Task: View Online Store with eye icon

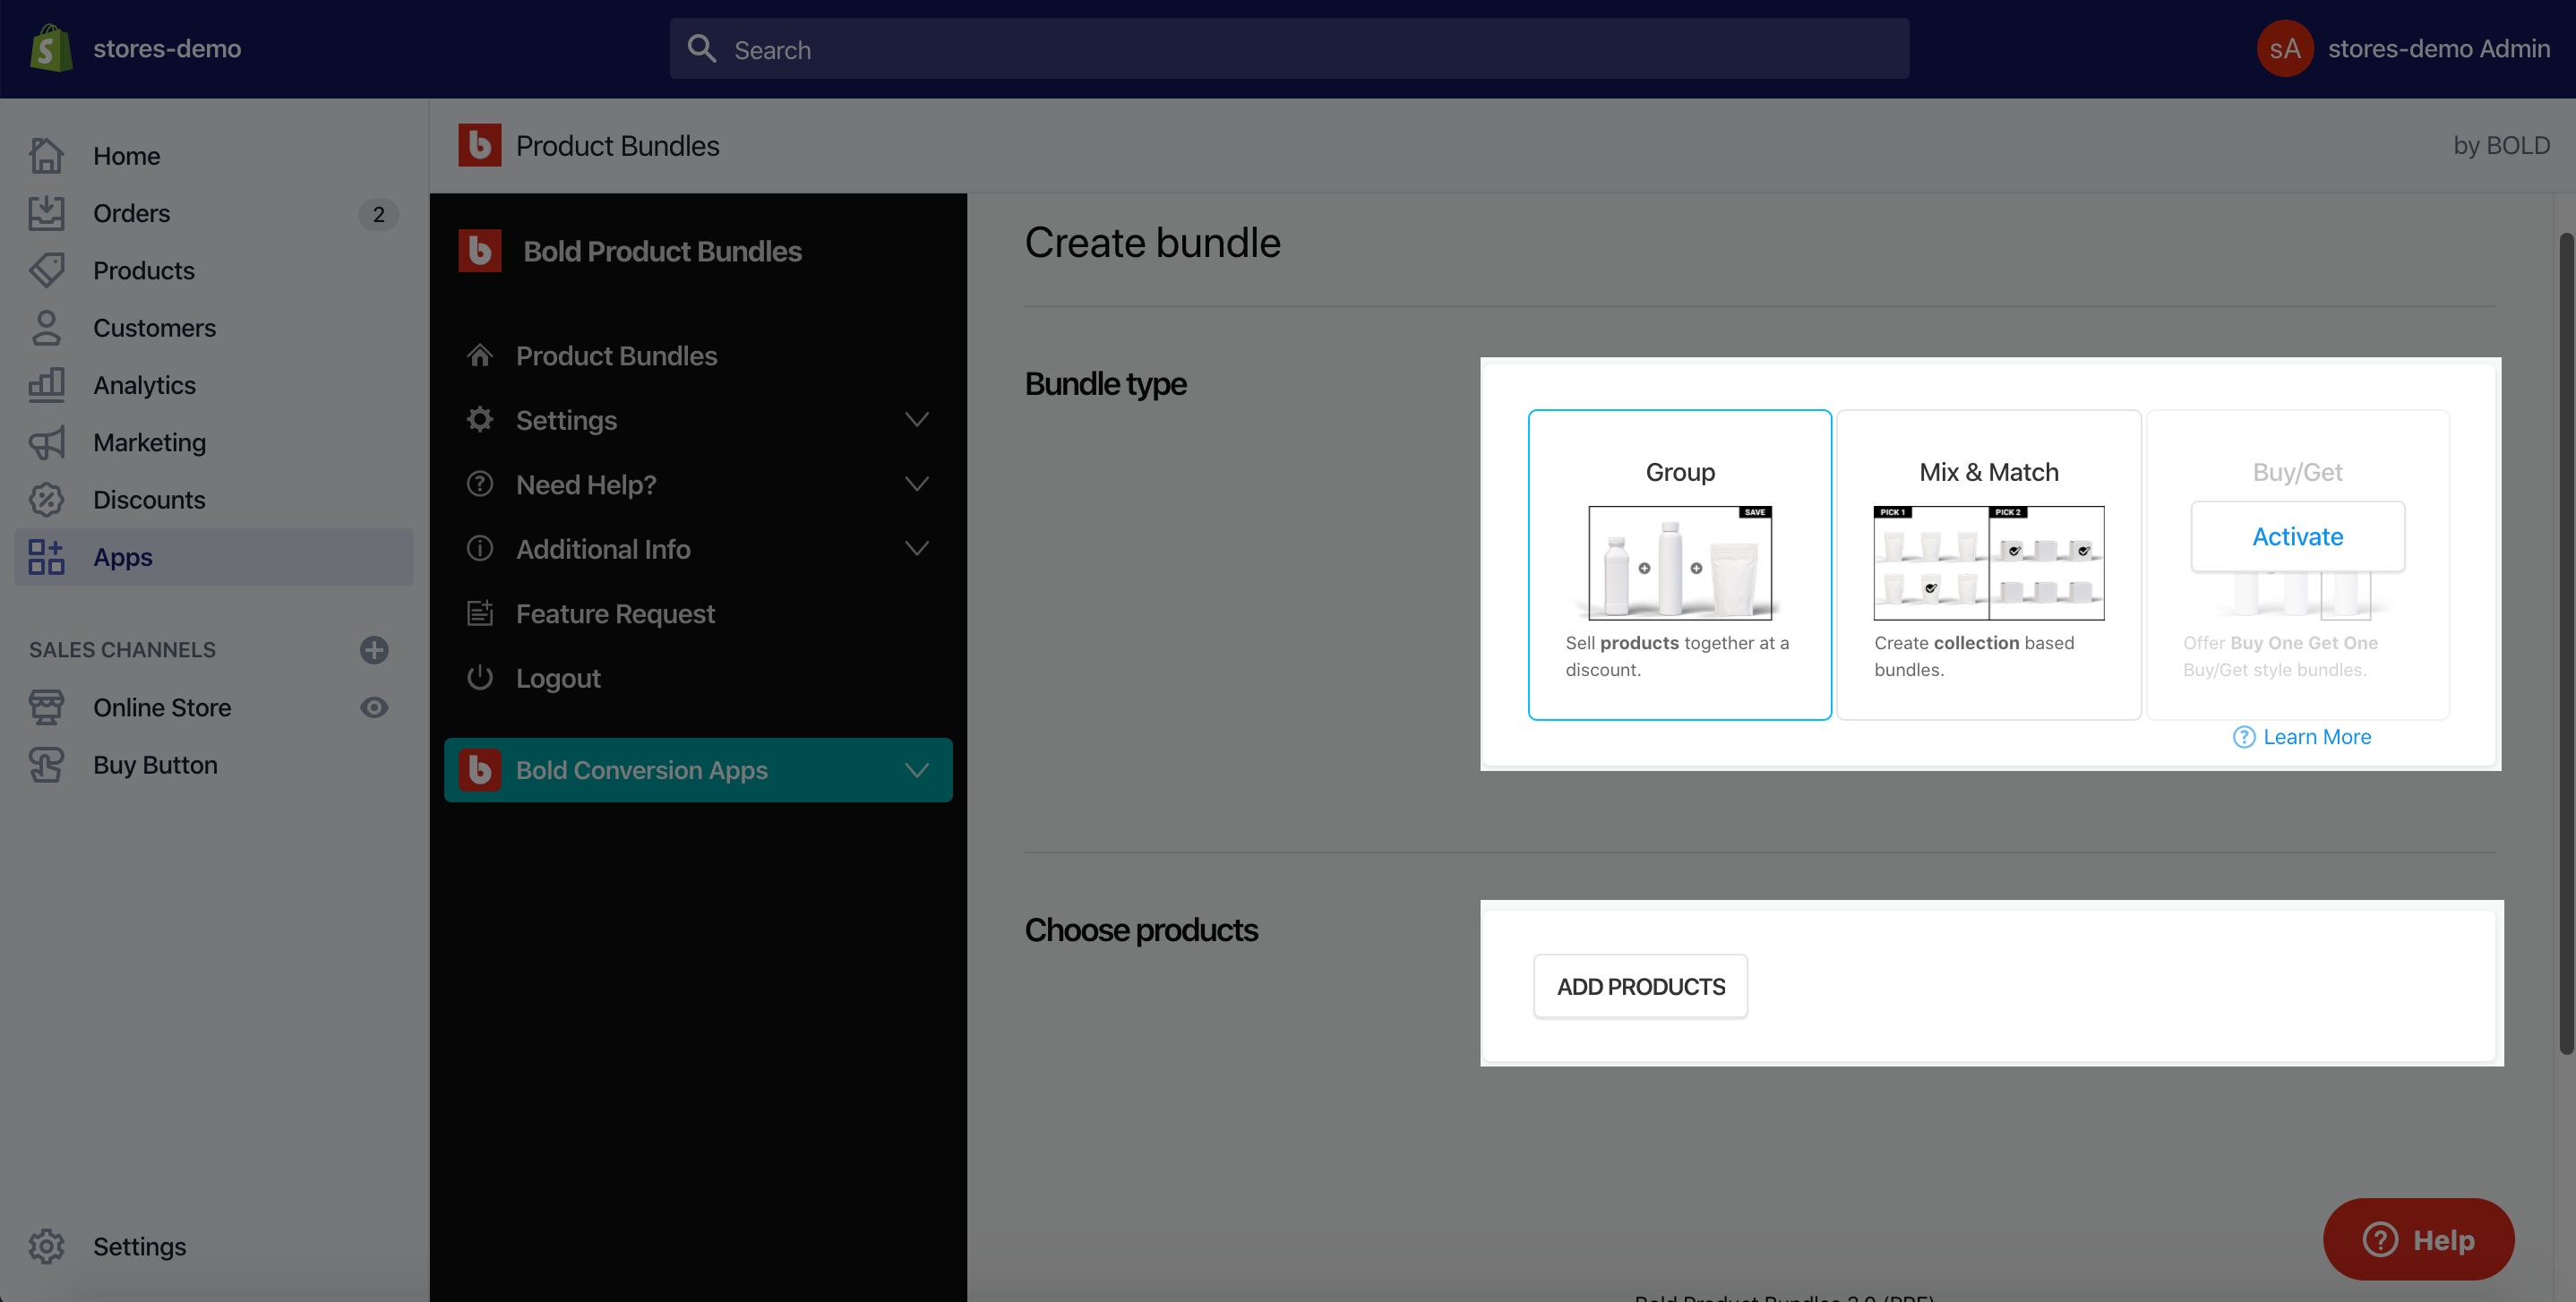Action: tap(374, 707)
